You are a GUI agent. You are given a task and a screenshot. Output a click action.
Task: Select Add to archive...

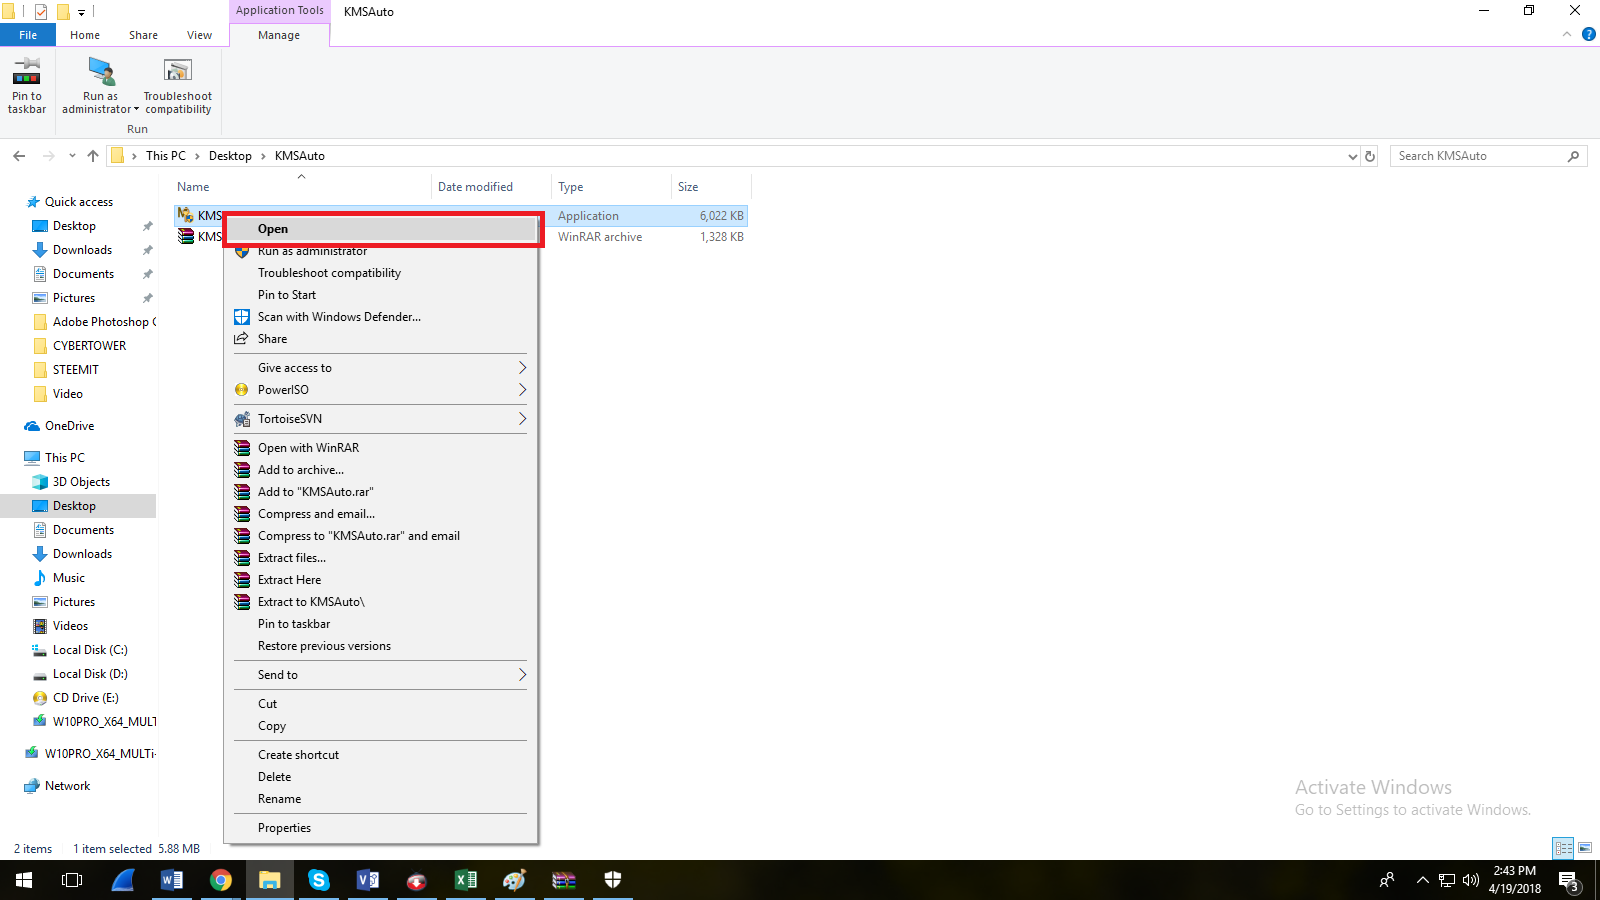[x=381, y=470]
